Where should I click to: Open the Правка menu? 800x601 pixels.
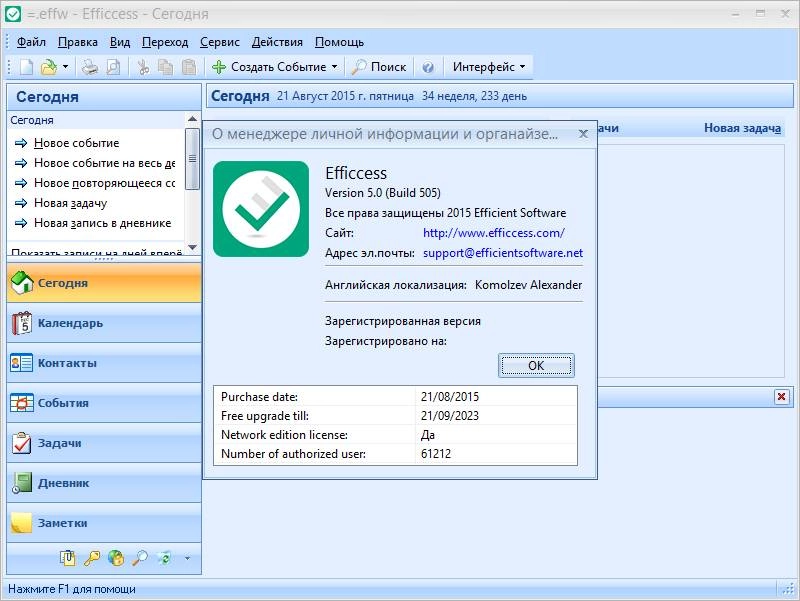tap(78, 42)
